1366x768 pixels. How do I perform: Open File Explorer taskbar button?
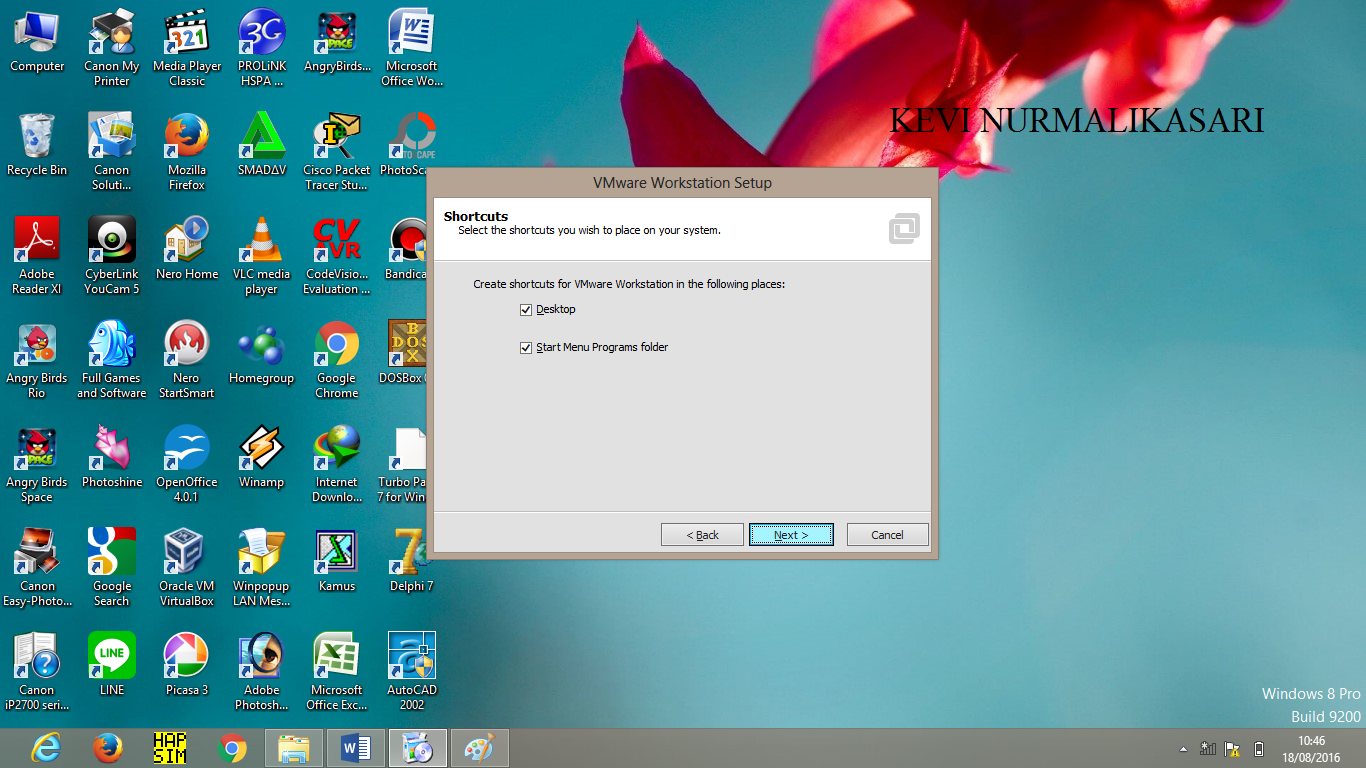(x=294, y=748)
